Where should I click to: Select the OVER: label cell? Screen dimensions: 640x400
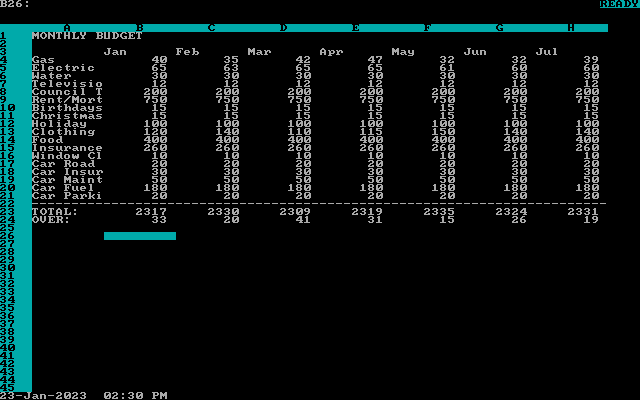point(51,220)
